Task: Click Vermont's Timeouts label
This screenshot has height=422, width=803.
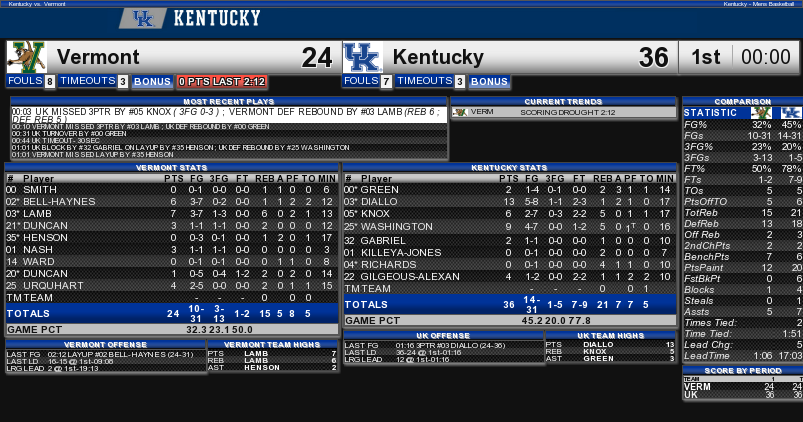Action: (x=88, y=82)
